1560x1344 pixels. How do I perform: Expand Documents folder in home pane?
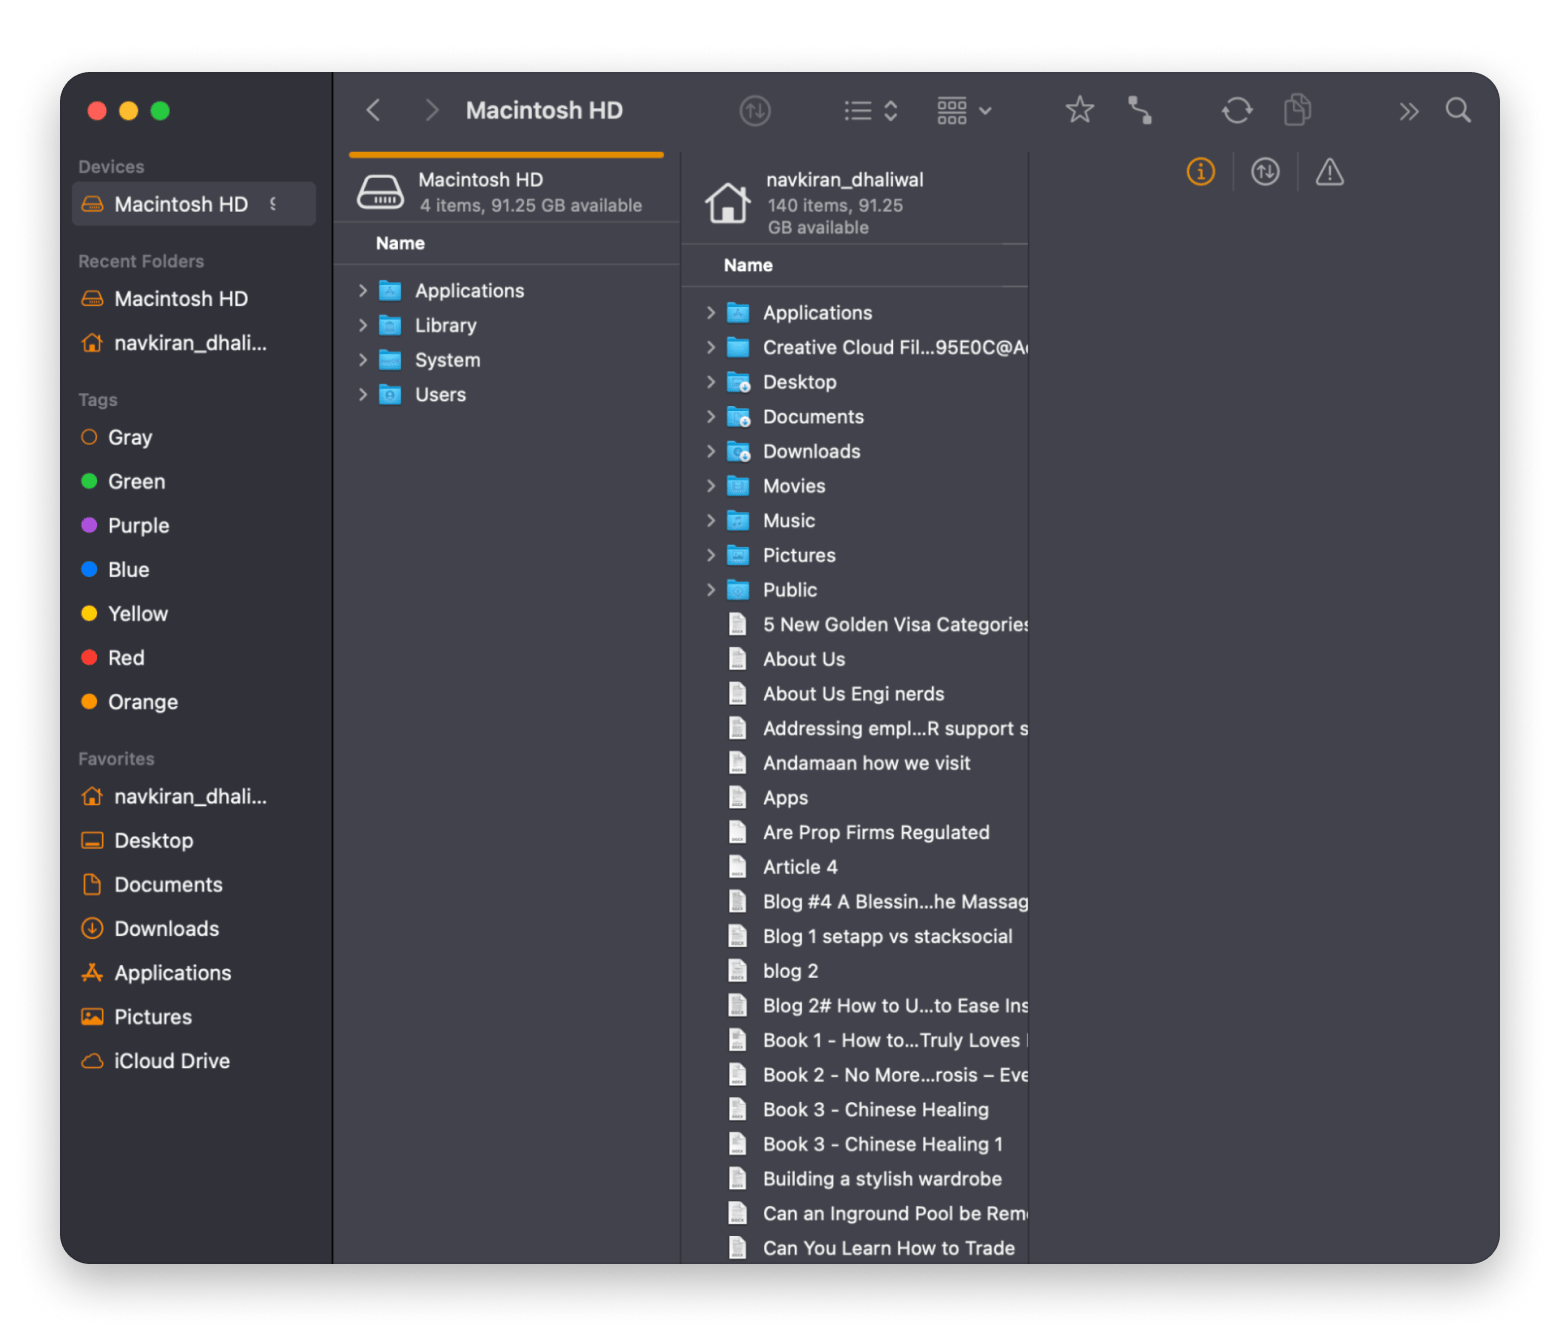coord(711,416)
